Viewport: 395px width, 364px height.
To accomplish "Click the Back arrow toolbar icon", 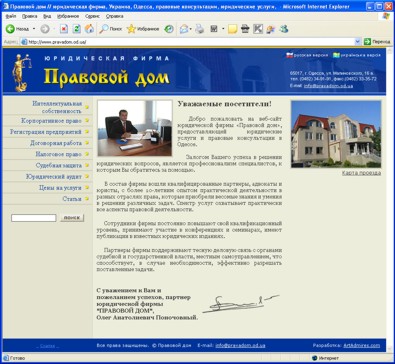I will coord(10,29).
